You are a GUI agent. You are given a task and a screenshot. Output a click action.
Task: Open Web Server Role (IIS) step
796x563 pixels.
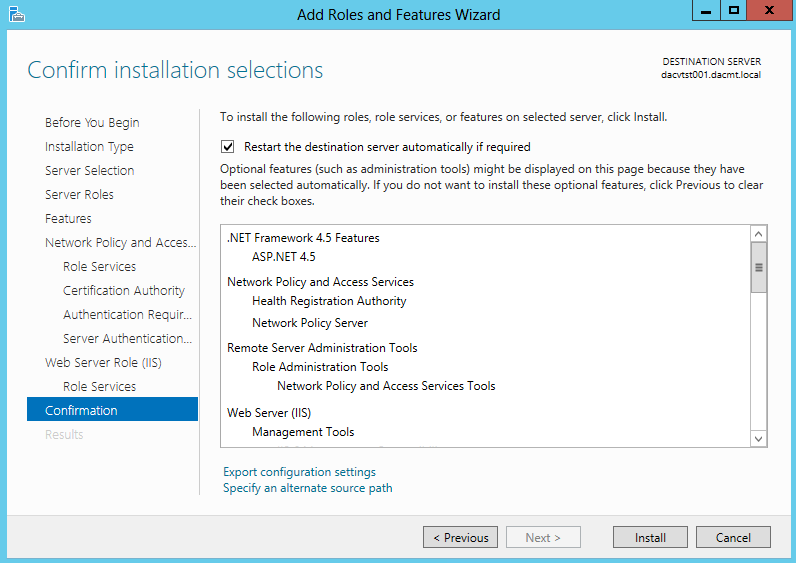coord(103,362)
